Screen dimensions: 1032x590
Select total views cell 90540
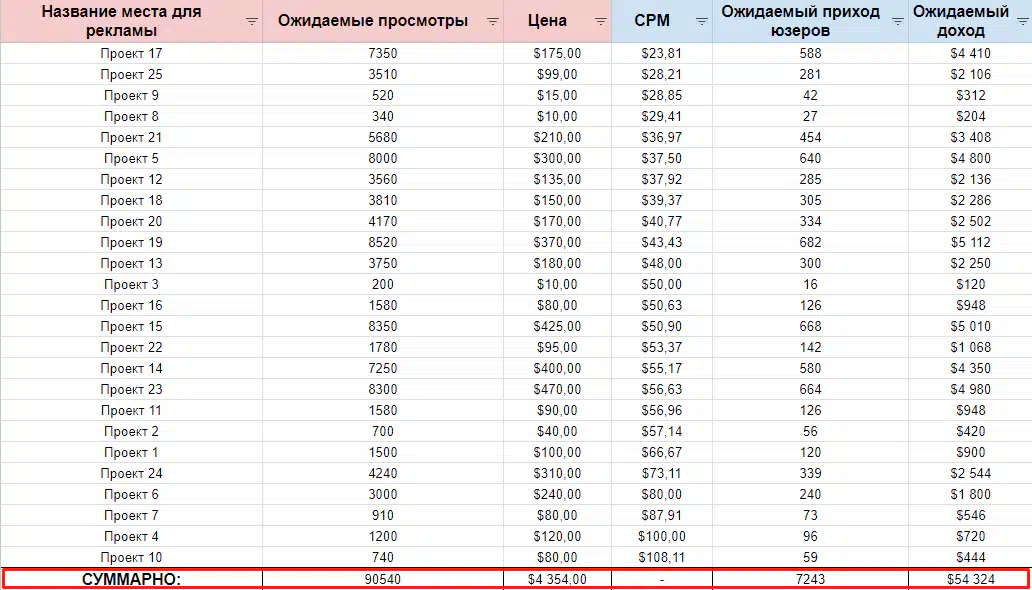383,579
